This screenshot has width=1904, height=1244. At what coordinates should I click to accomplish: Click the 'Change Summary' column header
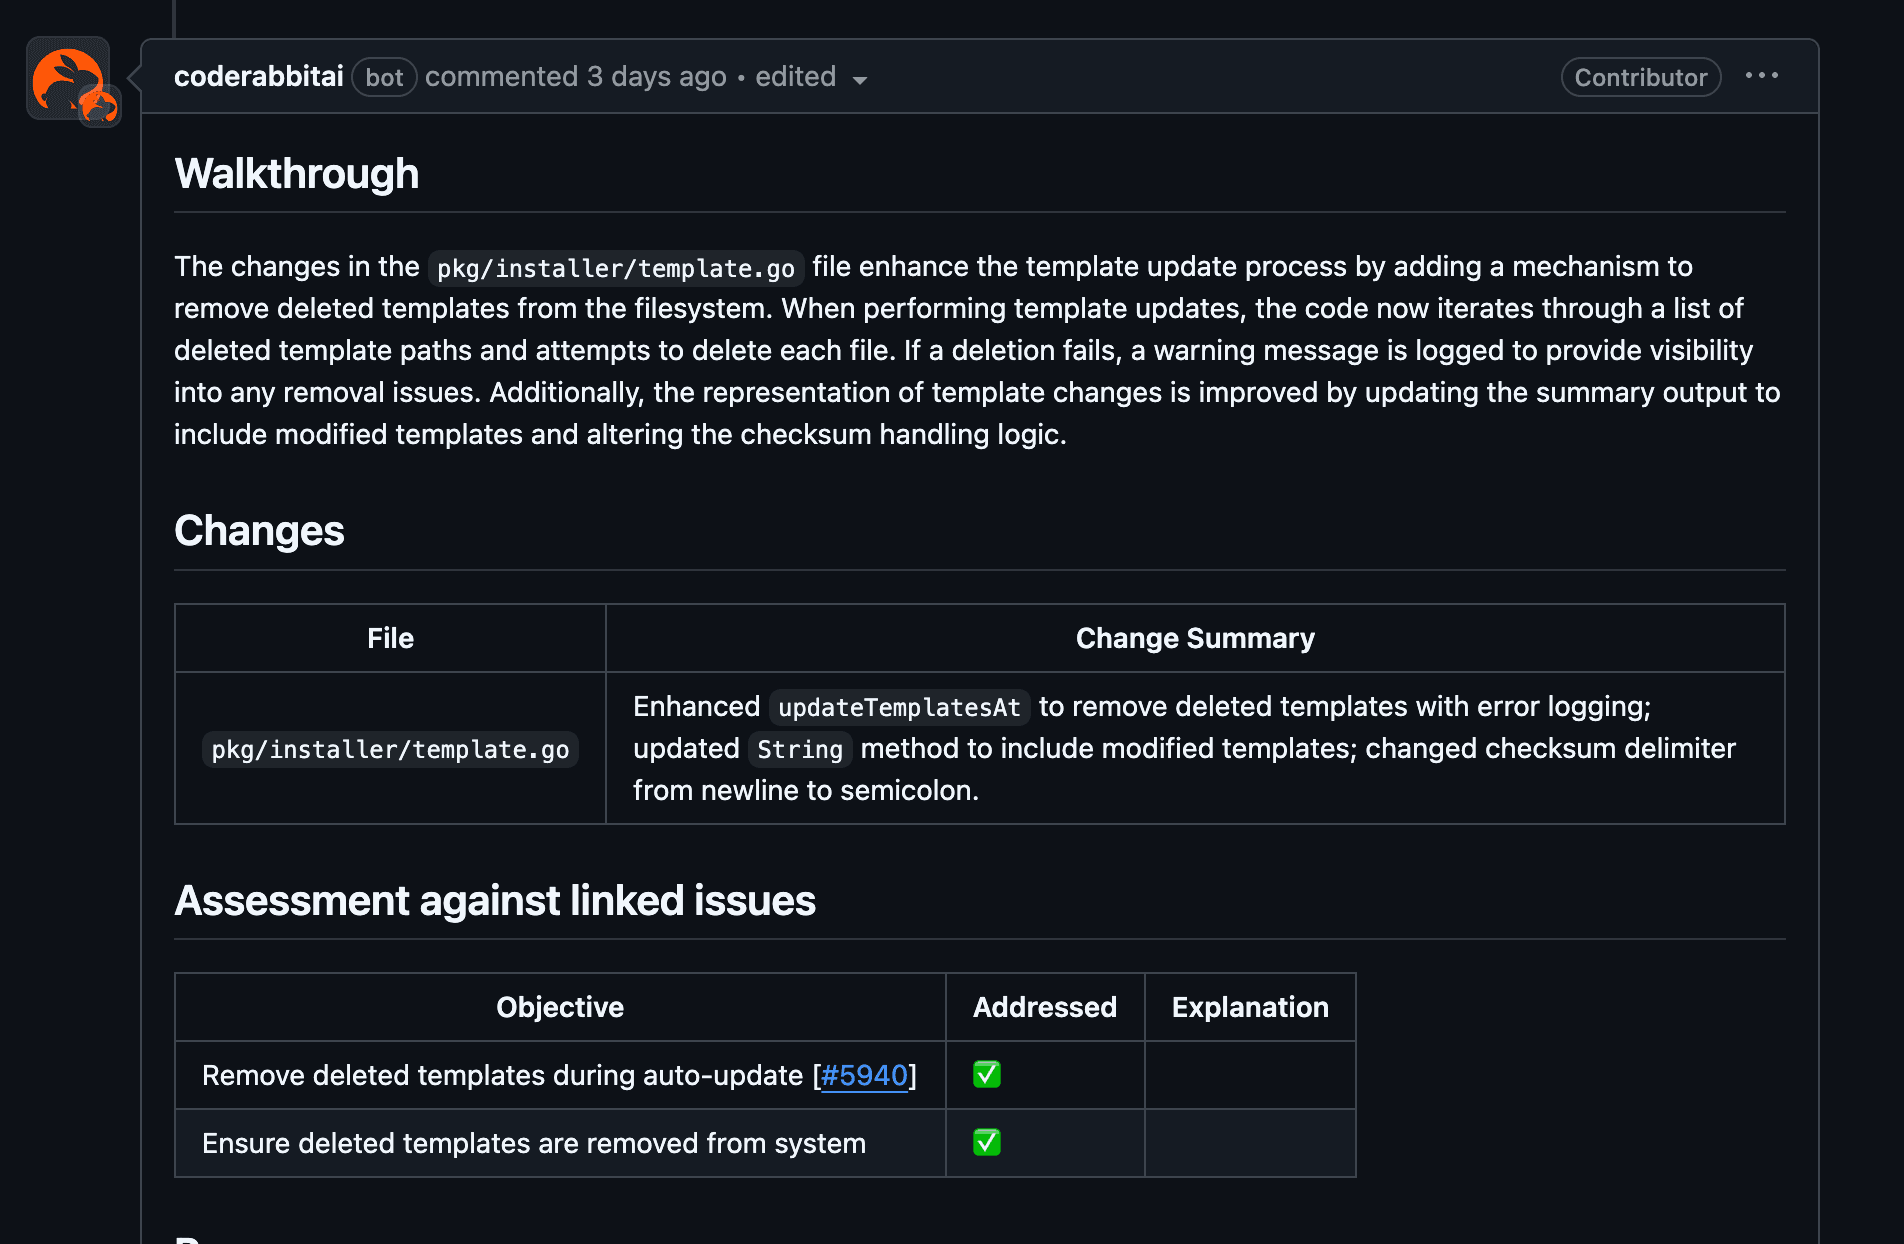(1194, 638)
